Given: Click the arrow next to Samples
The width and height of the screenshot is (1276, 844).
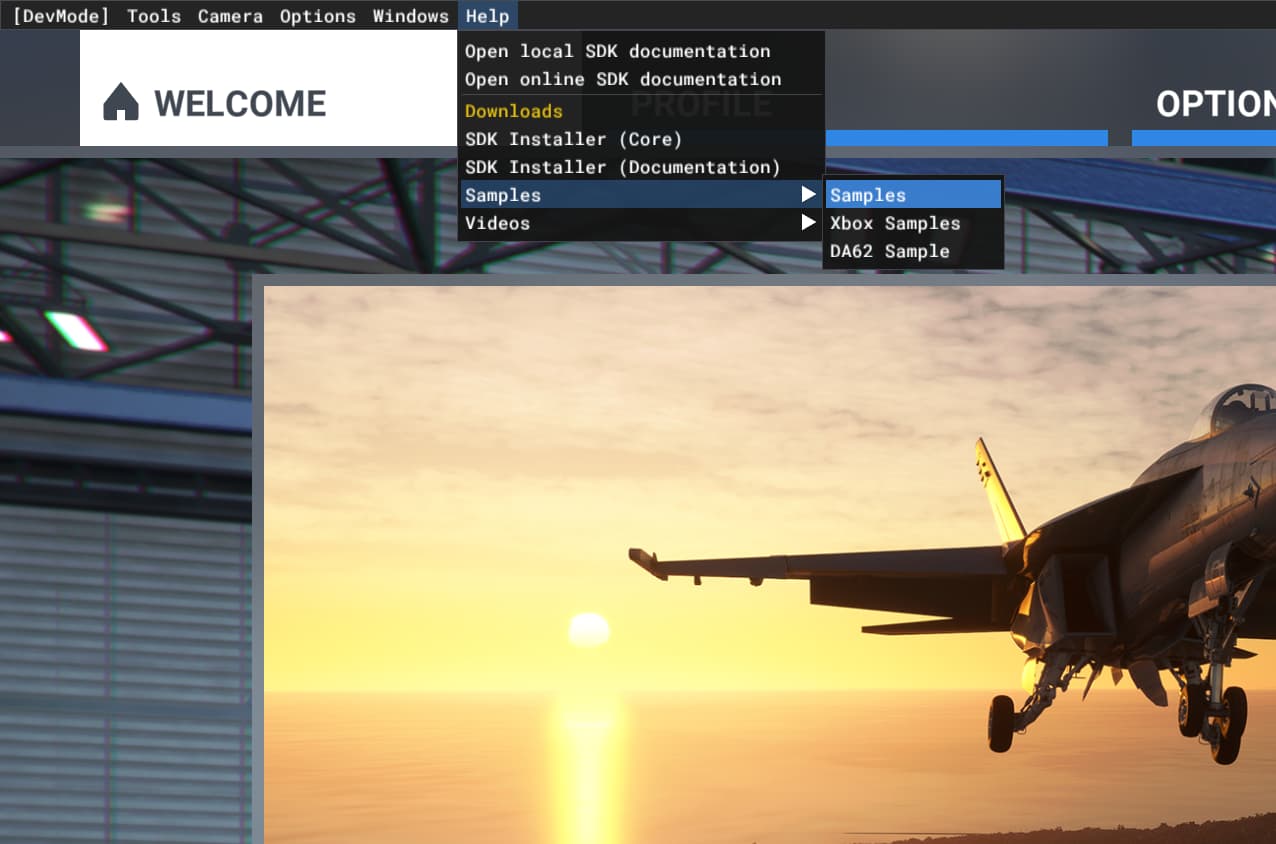Looking at the screenshot, I should coord(808,195).
